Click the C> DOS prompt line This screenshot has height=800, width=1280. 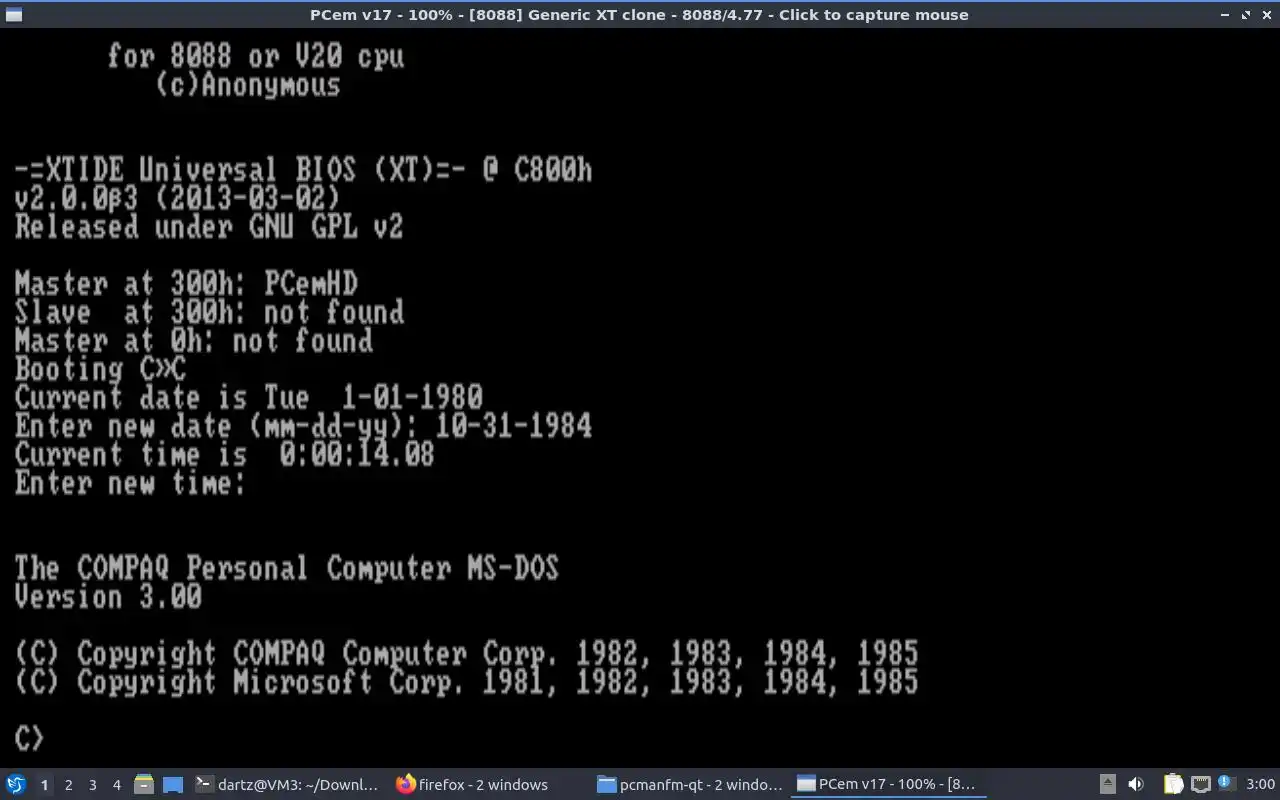[29, 739]
